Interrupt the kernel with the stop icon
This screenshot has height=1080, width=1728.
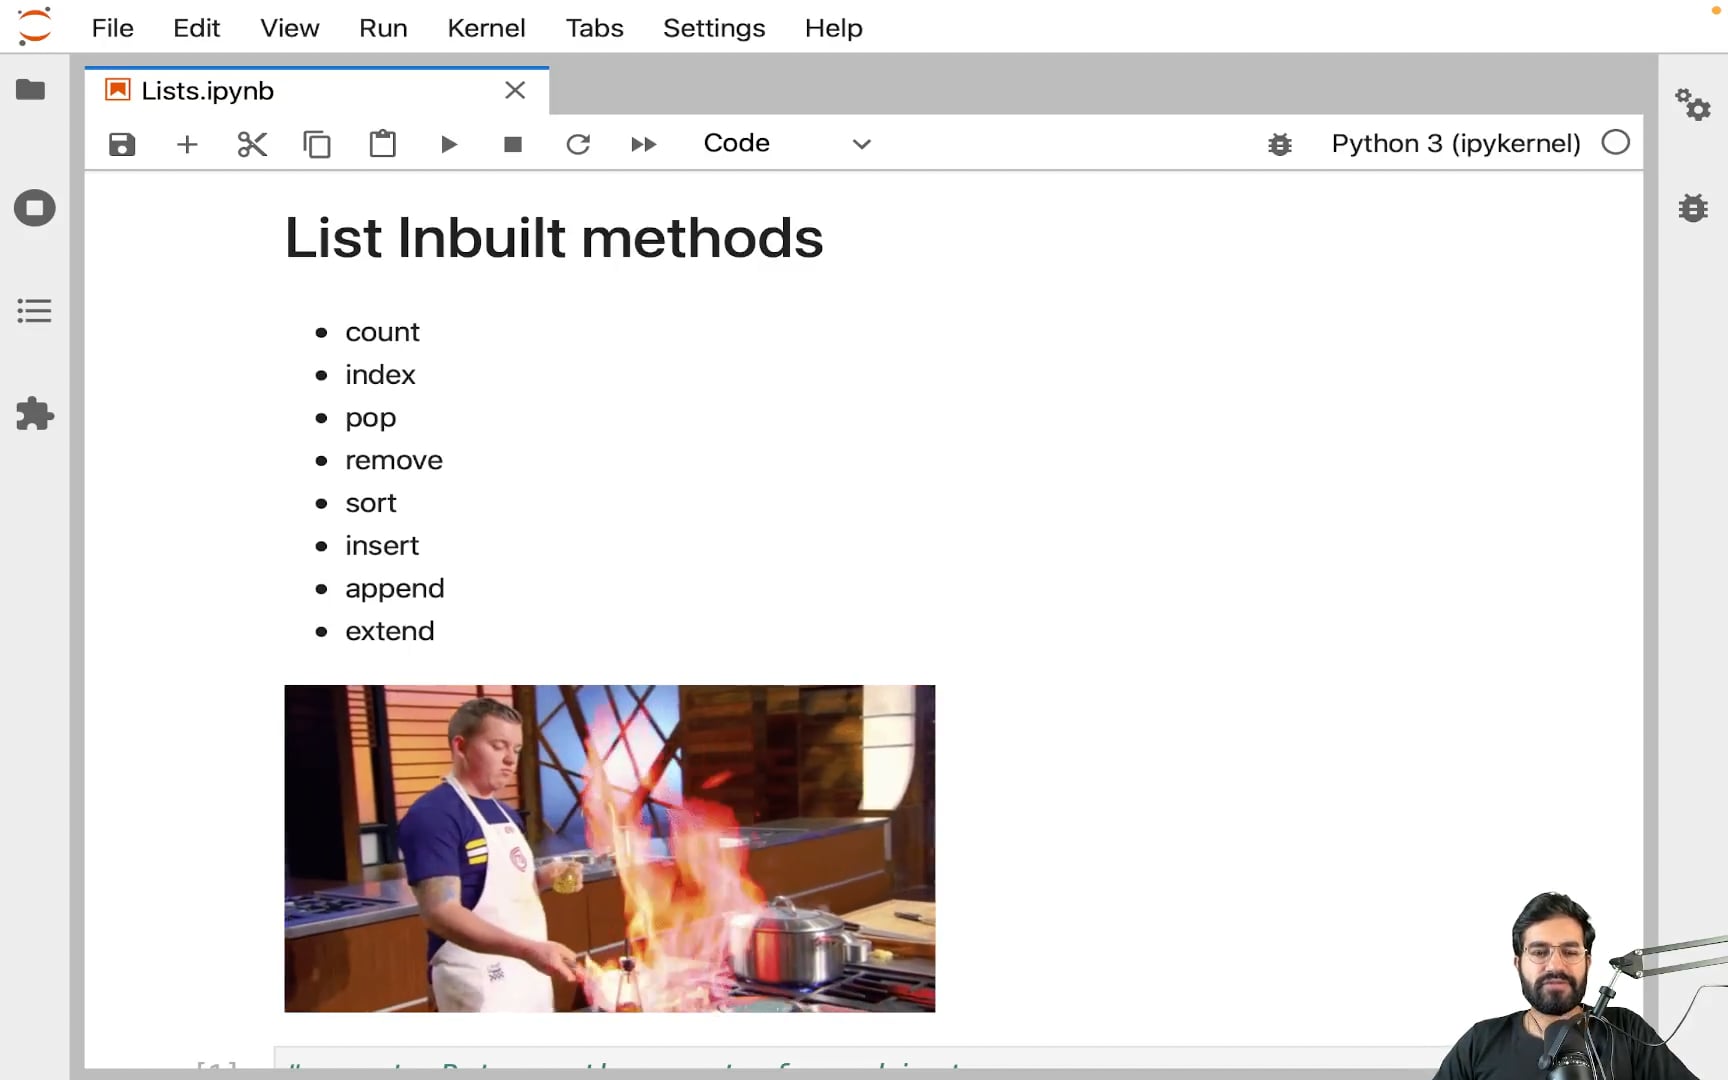pyautogui.click(x=513, y=144)
